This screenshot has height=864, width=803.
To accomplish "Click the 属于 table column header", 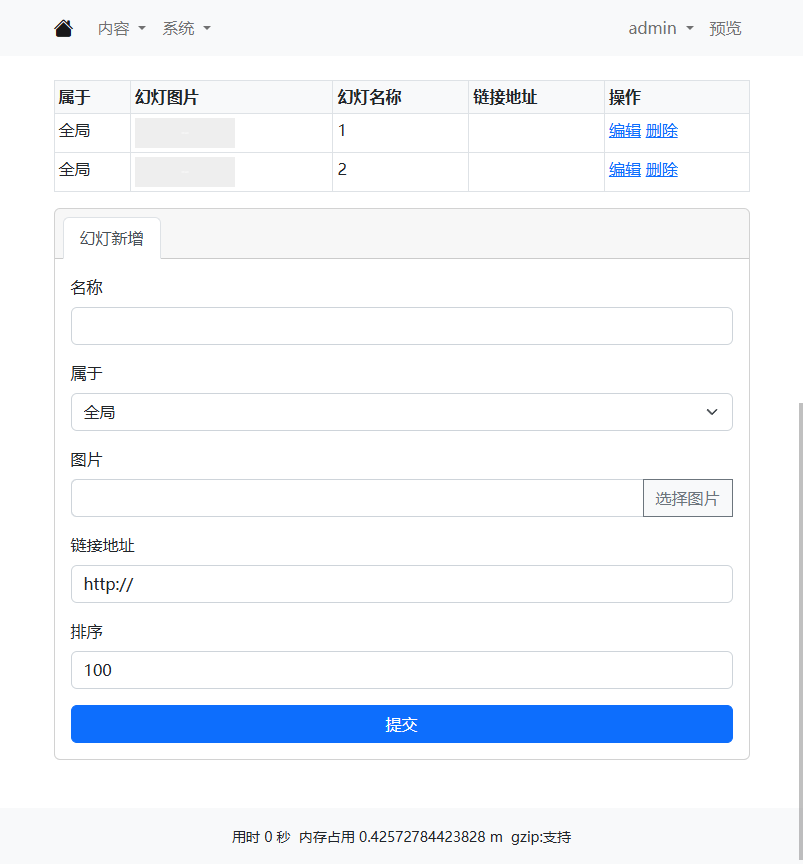I will pos(93,97).
